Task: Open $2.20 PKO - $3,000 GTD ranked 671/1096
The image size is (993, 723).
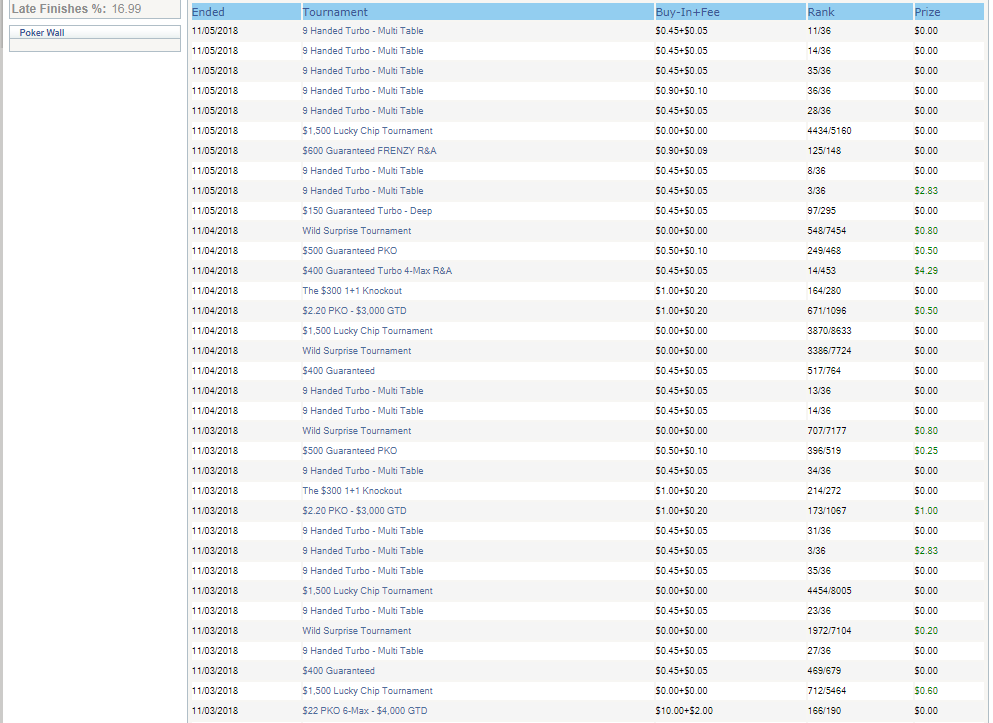Action: (355, 311)
